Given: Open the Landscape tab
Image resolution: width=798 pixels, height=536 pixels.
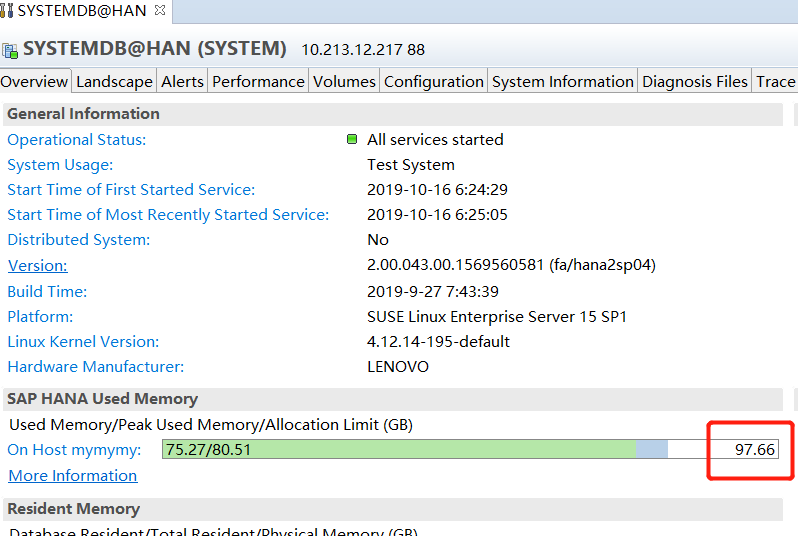Looking at the screenshot, I should pos(114,81).
